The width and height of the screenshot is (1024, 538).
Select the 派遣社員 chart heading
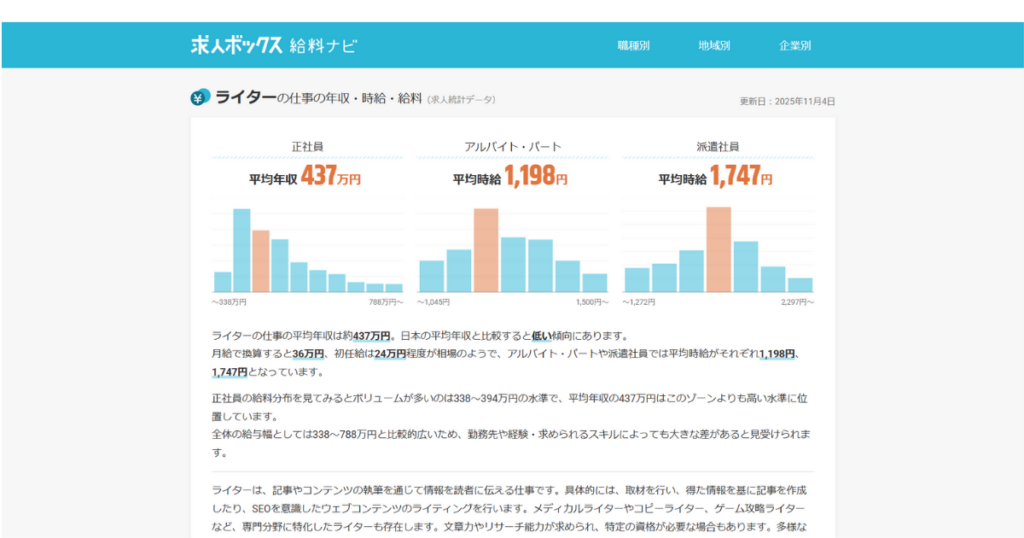point(717,147)
